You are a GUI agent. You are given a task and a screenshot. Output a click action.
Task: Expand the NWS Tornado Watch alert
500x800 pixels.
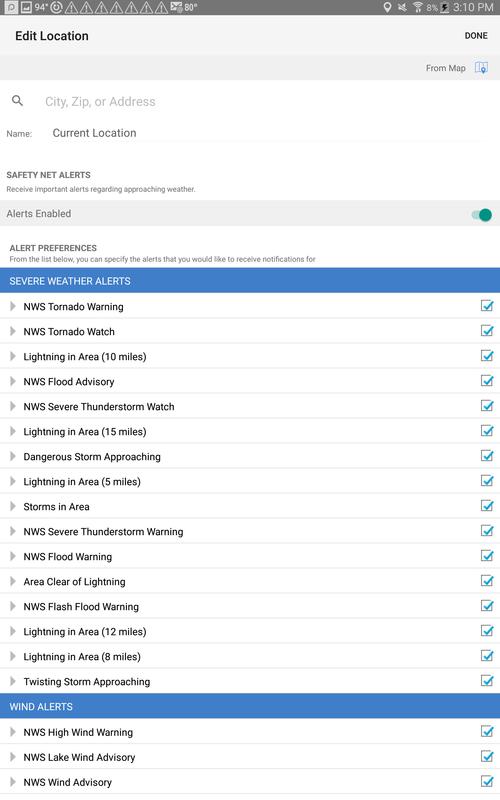pyautogui.click(x=13, y=331)
